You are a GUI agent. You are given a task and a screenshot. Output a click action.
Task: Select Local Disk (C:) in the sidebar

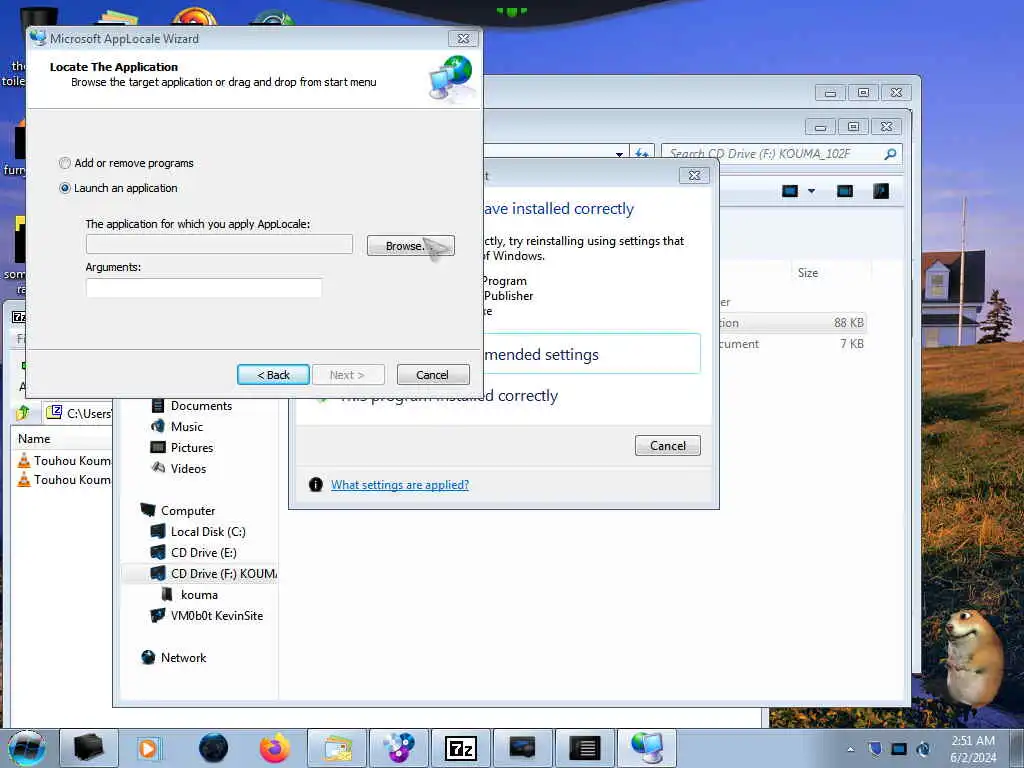click(x=208, y=532)
